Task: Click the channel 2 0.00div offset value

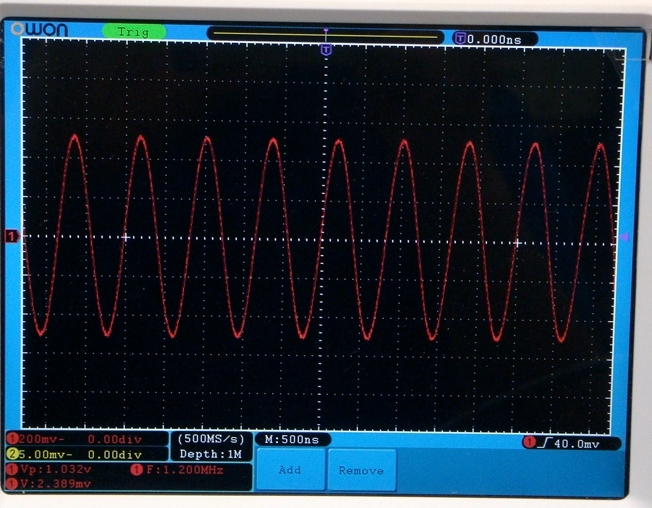Action: coord(115,454)
